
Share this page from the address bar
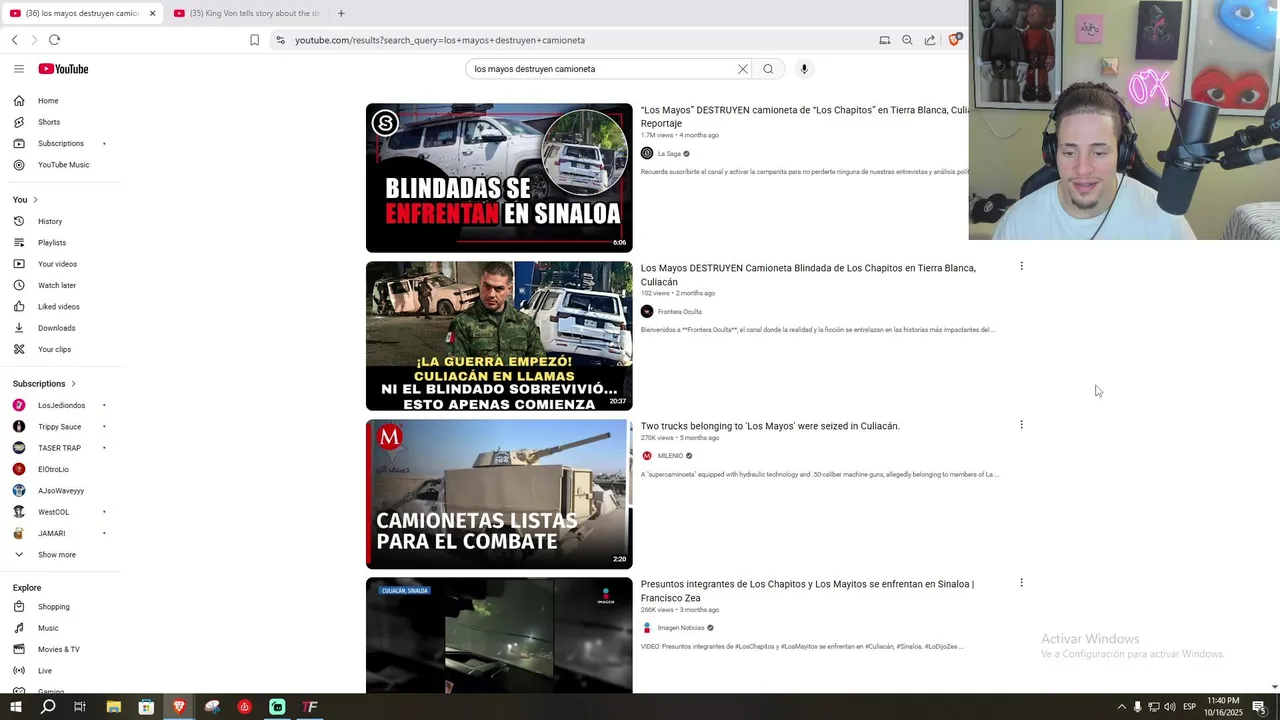(x=930, y=40)
